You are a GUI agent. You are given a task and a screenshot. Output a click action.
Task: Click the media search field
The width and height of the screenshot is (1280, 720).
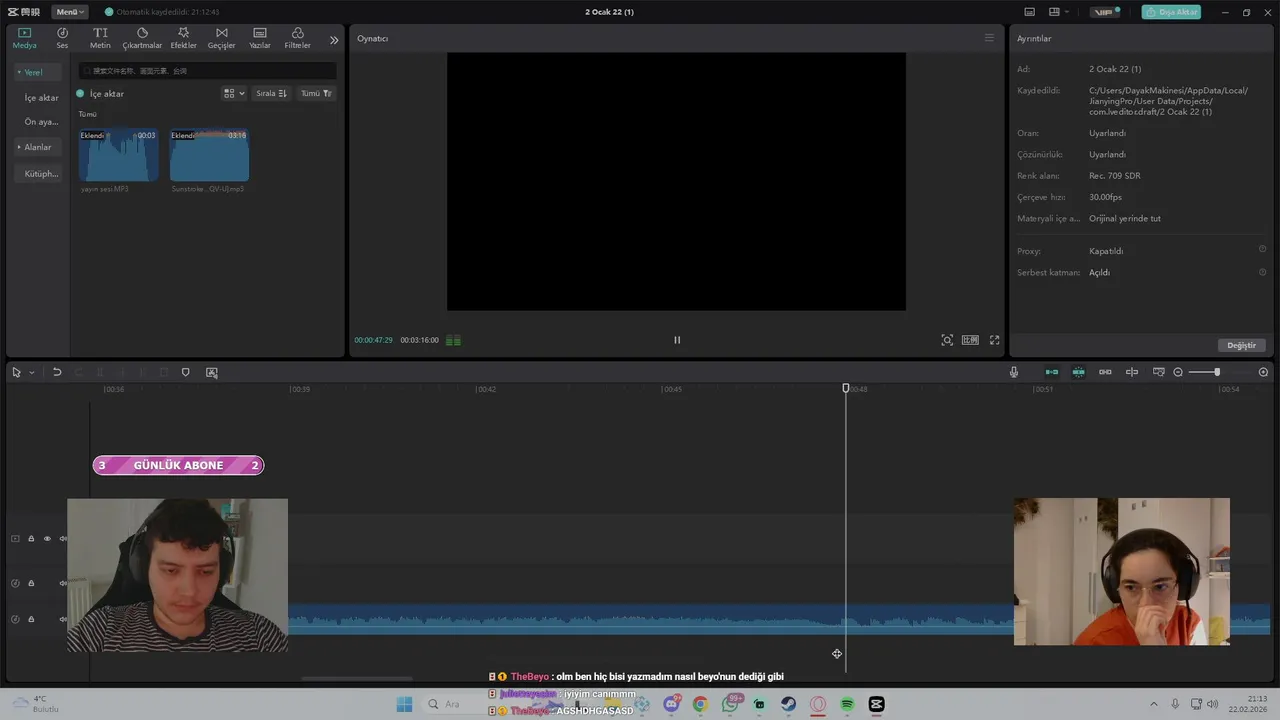pos(207,71)
